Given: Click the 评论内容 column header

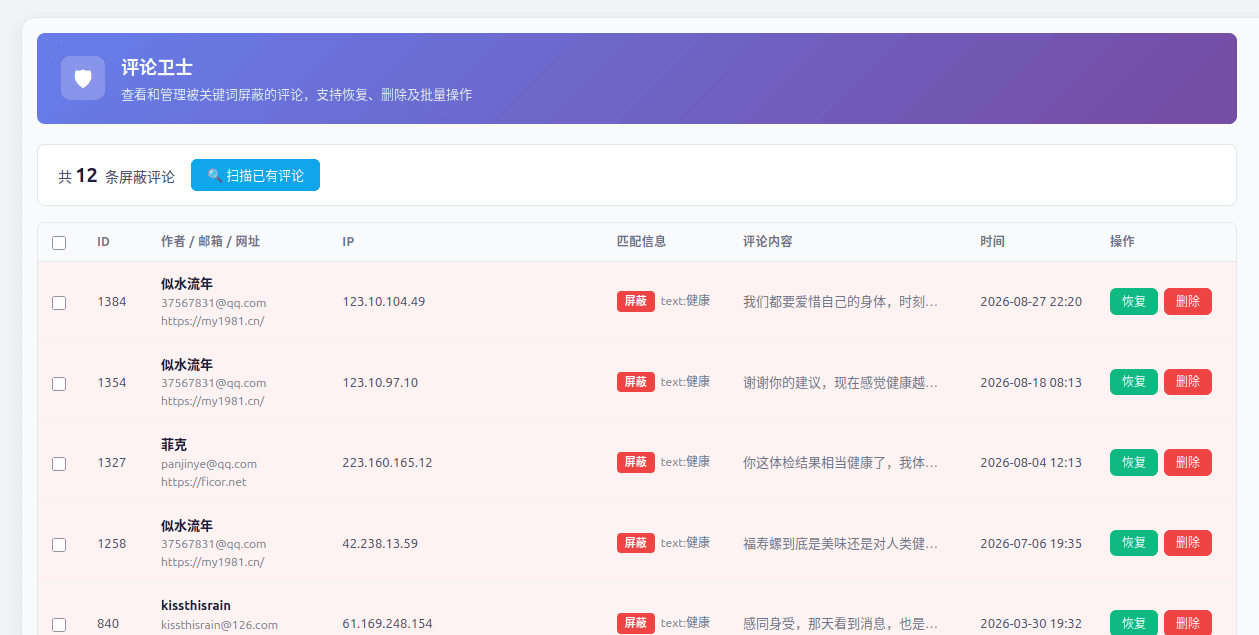Looking at the screenshot, I should coord(768,242).
